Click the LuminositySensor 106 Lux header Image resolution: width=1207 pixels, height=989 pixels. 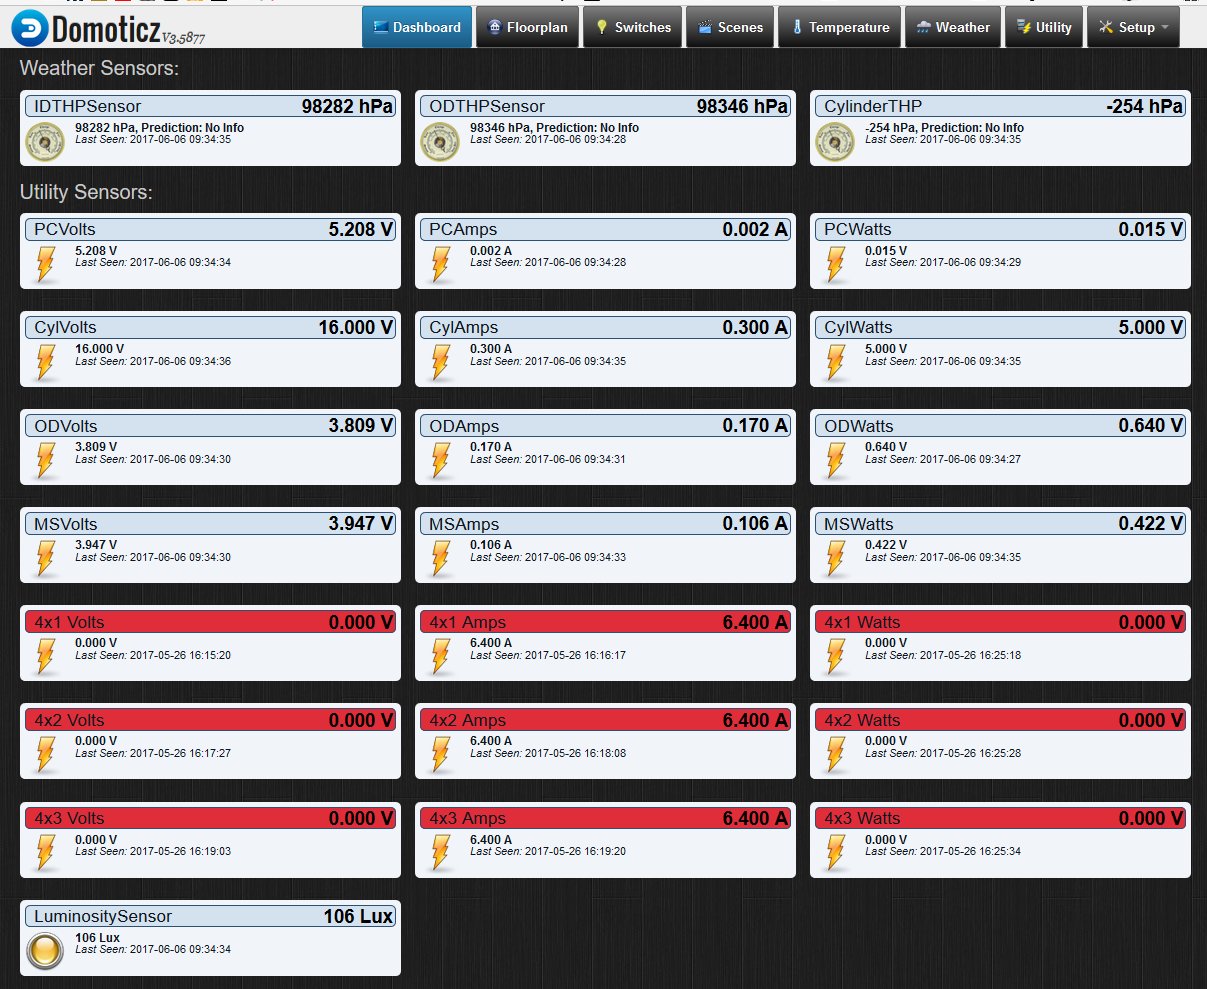210,916
